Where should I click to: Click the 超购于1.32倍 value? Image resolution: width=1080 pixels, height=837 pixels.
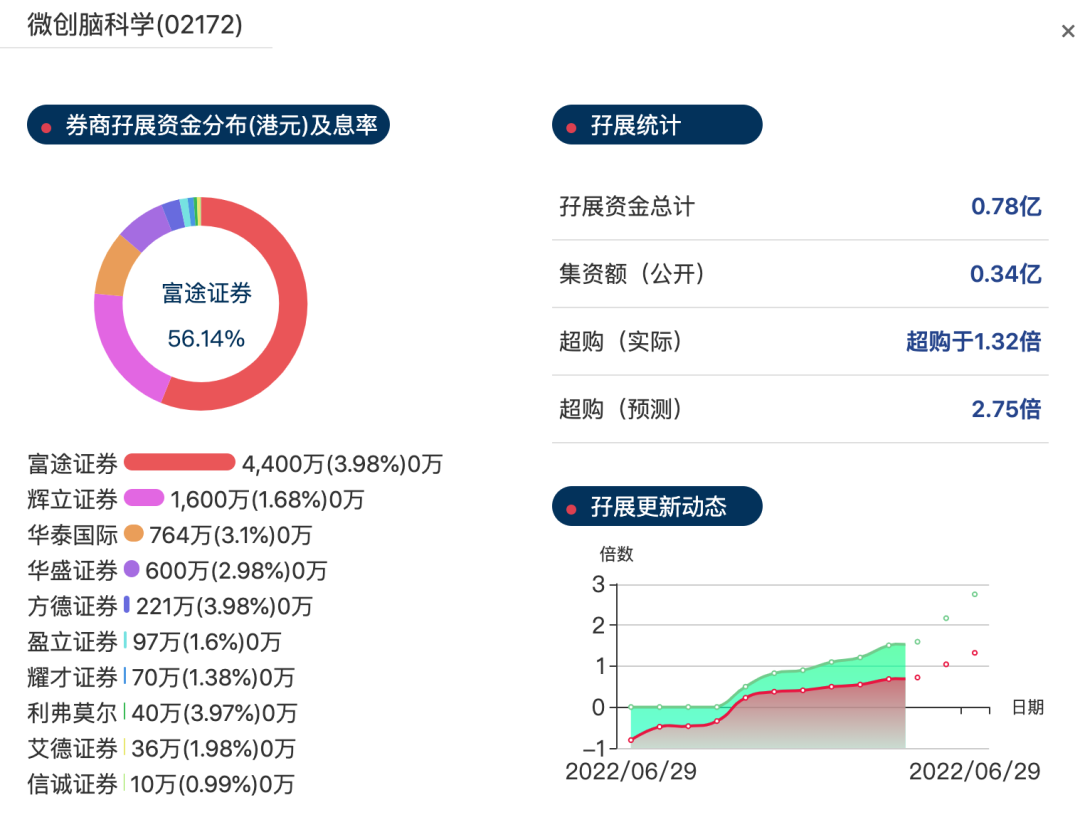[973, 341]
